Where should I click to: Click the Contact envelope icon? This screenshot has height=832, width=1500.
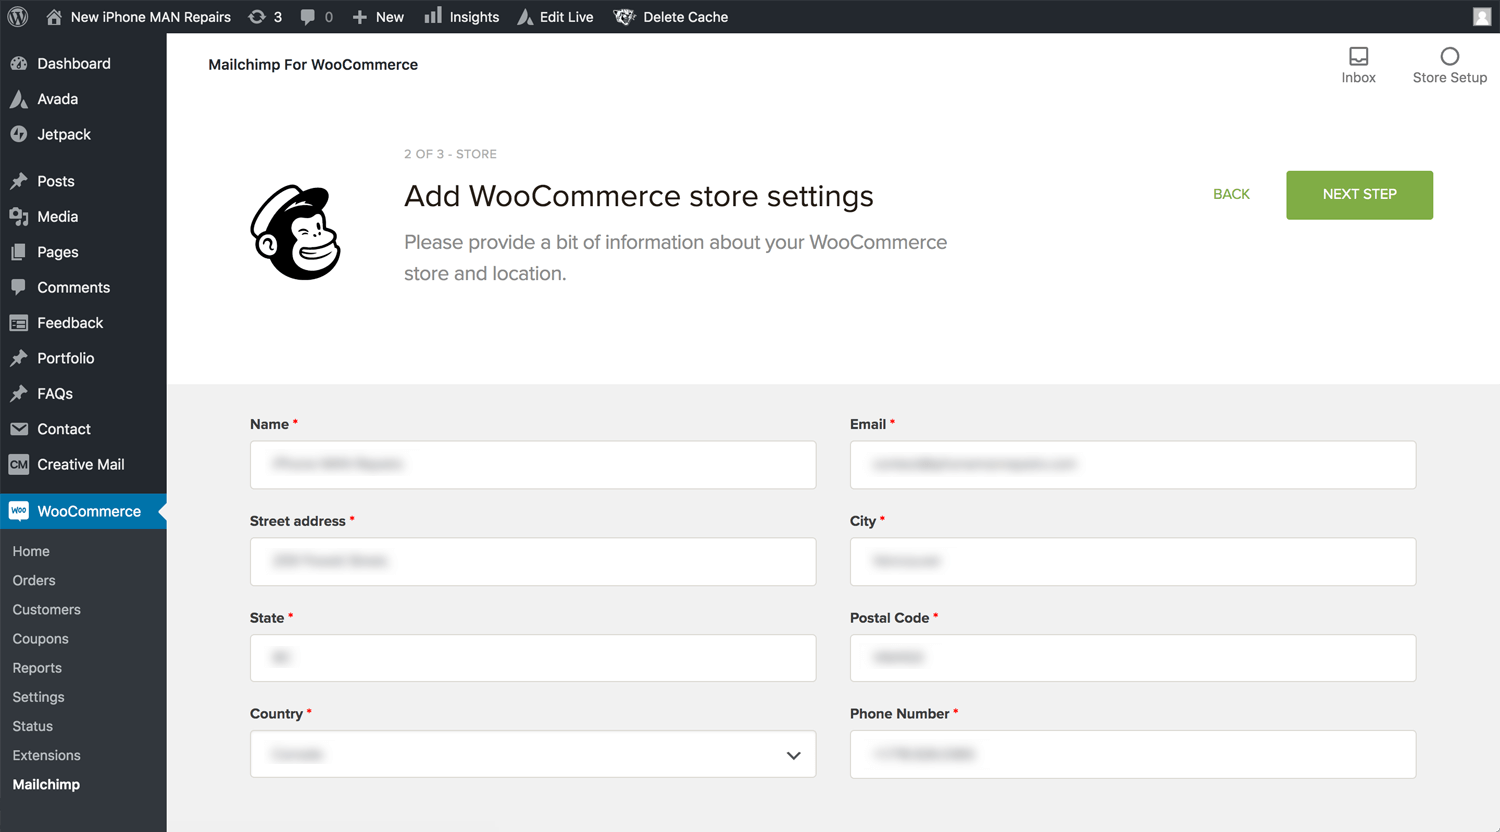point(19,429)
